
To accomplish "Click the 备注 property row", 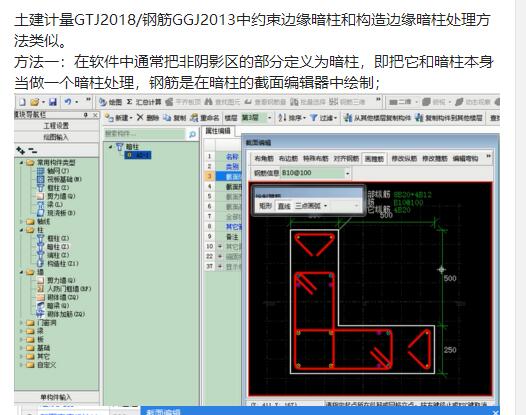I will (x=223, y=237).
